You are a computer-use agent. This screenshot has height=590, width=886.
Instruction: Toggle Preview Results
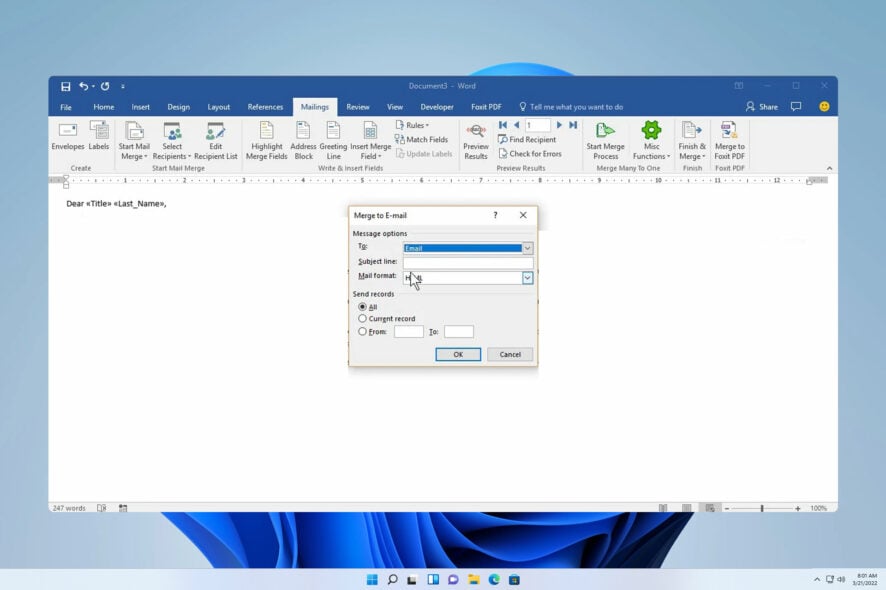click(476, 141)
